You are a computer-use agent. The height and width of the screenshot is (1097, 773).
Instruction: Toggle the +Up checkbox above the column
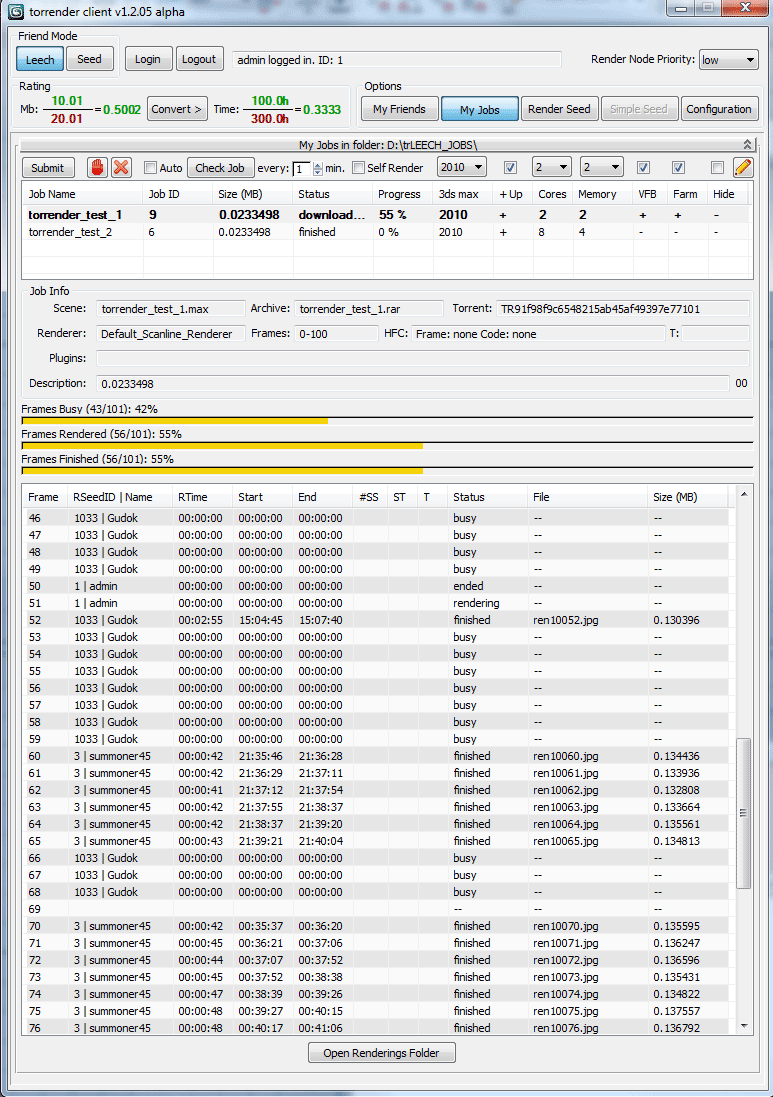tap(511, 168)
